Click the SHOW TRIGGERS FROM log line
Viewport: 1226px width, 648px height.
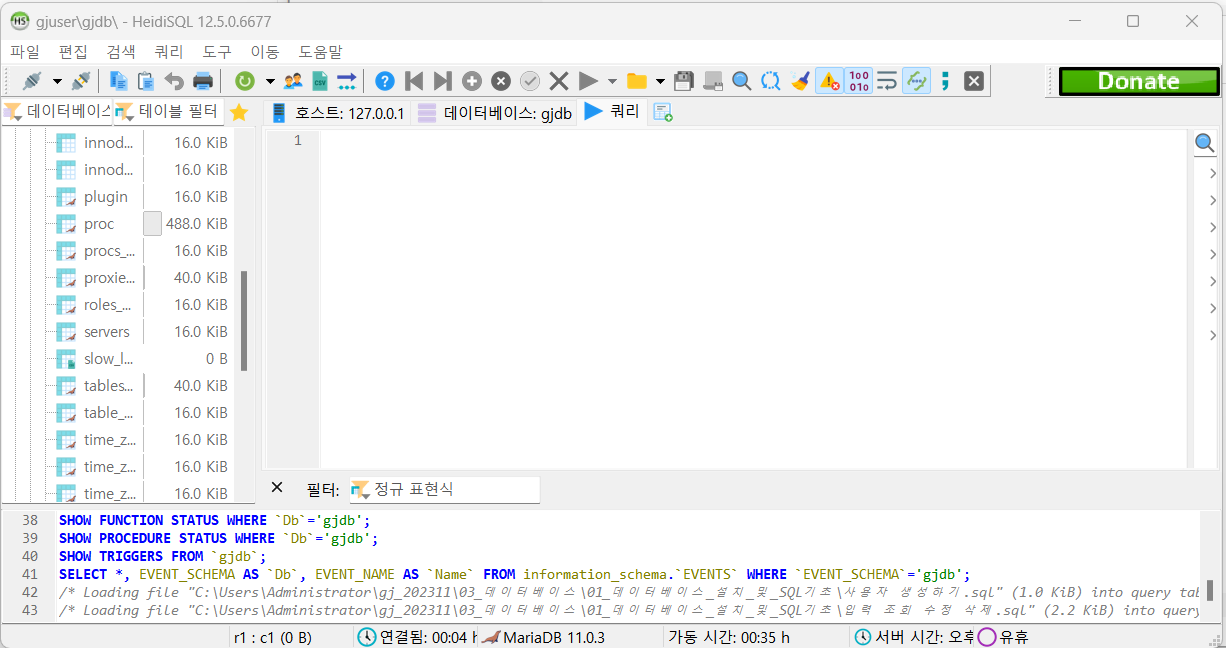click(163, 556)
